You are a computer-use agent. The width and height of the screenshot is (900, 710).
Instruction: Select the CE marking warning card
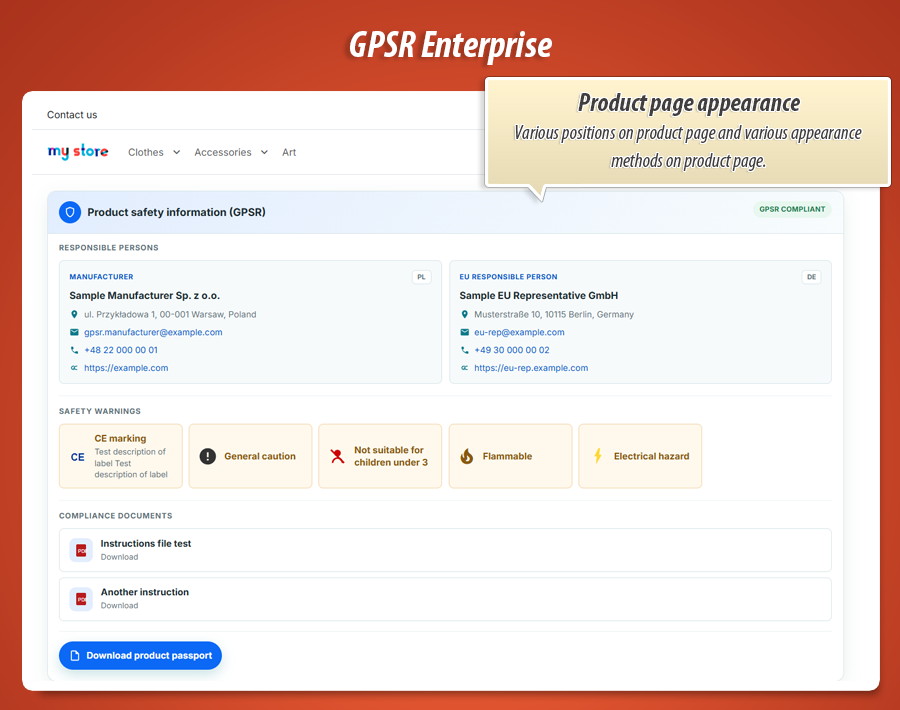coord(121,456)
